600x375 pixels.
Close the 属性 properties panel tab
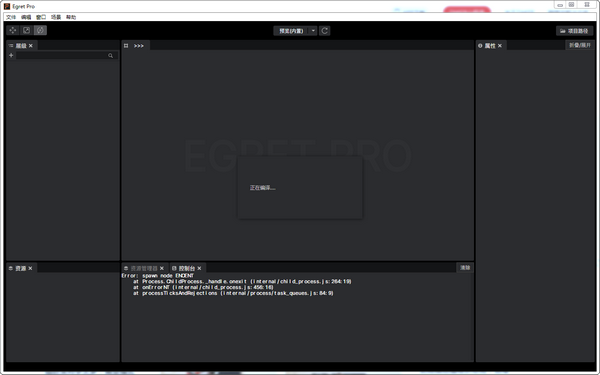click(x=500, y=46)
